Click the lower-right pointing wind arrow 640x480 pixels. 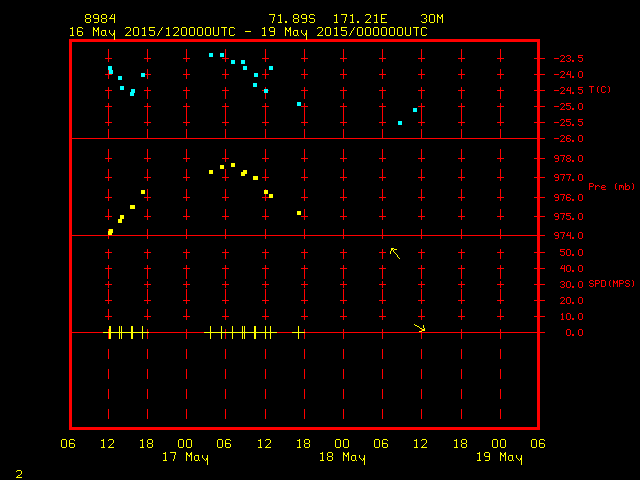[420, 327]
